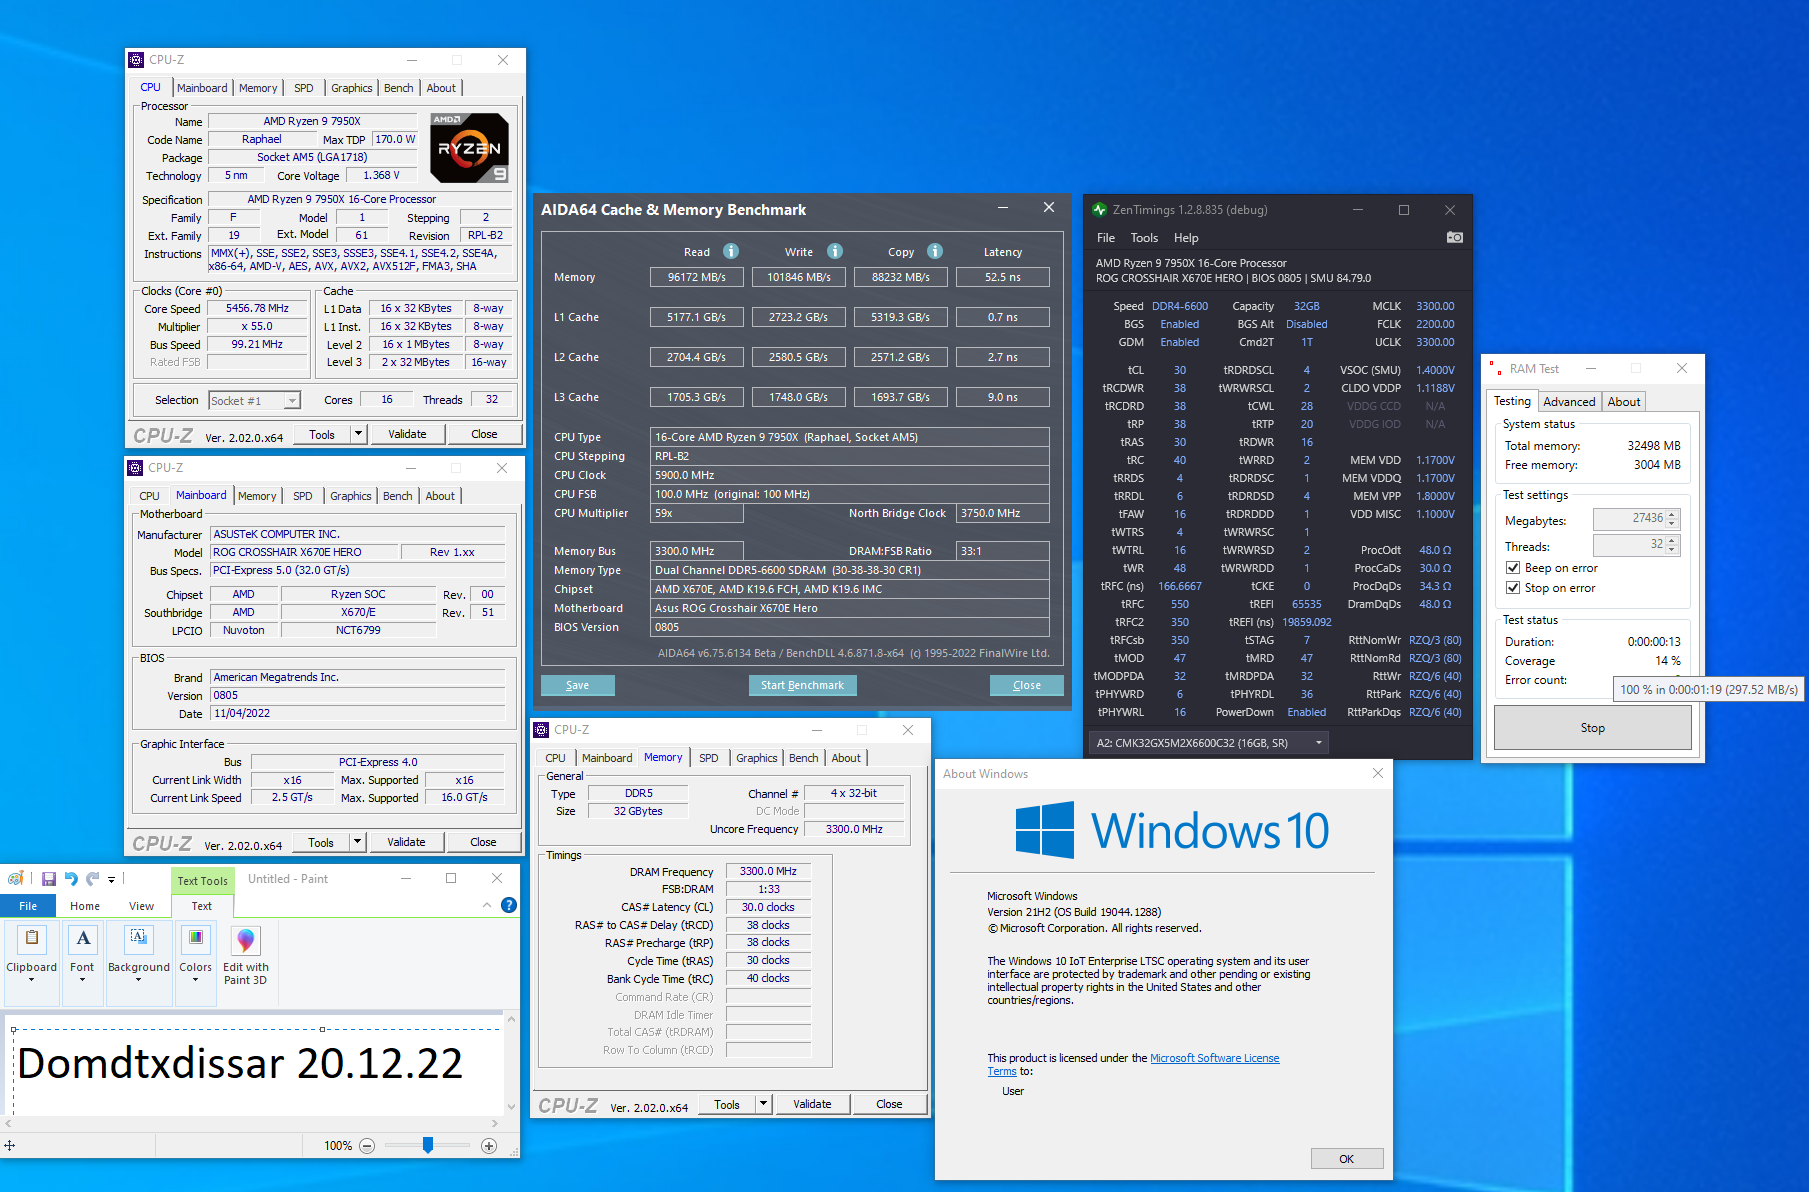Switch to the Advanced tab in RAM Test
1809x1192 pixels.
click(x=1569, y=402)
